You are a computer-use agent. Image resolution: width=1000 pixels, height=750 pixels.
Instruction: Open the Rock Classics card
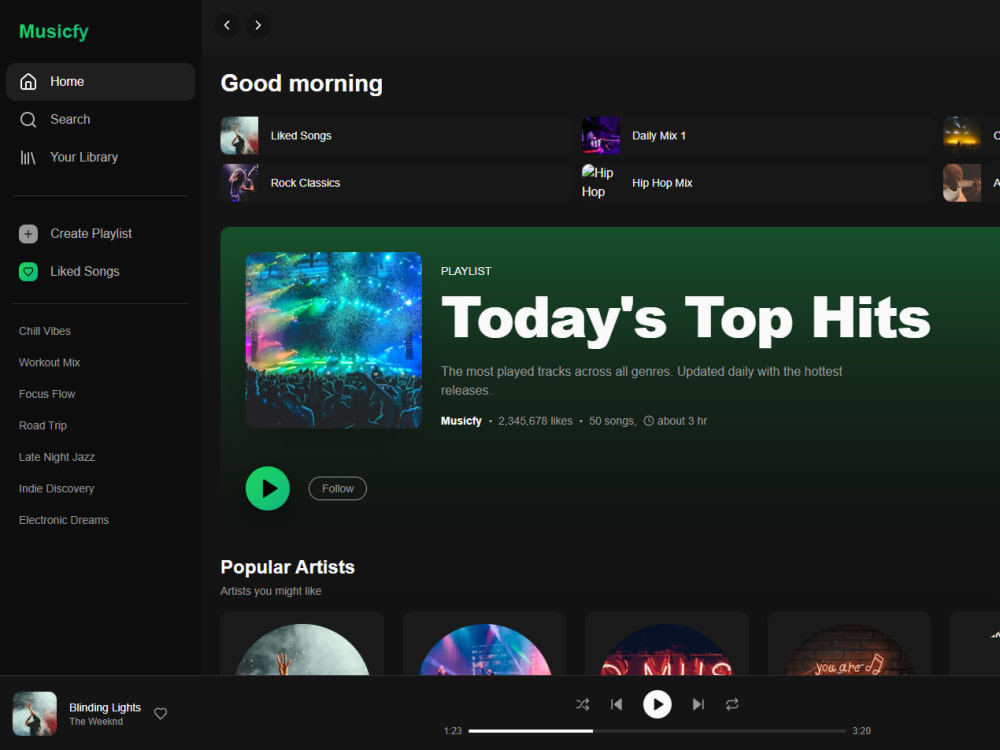[396, 183]
